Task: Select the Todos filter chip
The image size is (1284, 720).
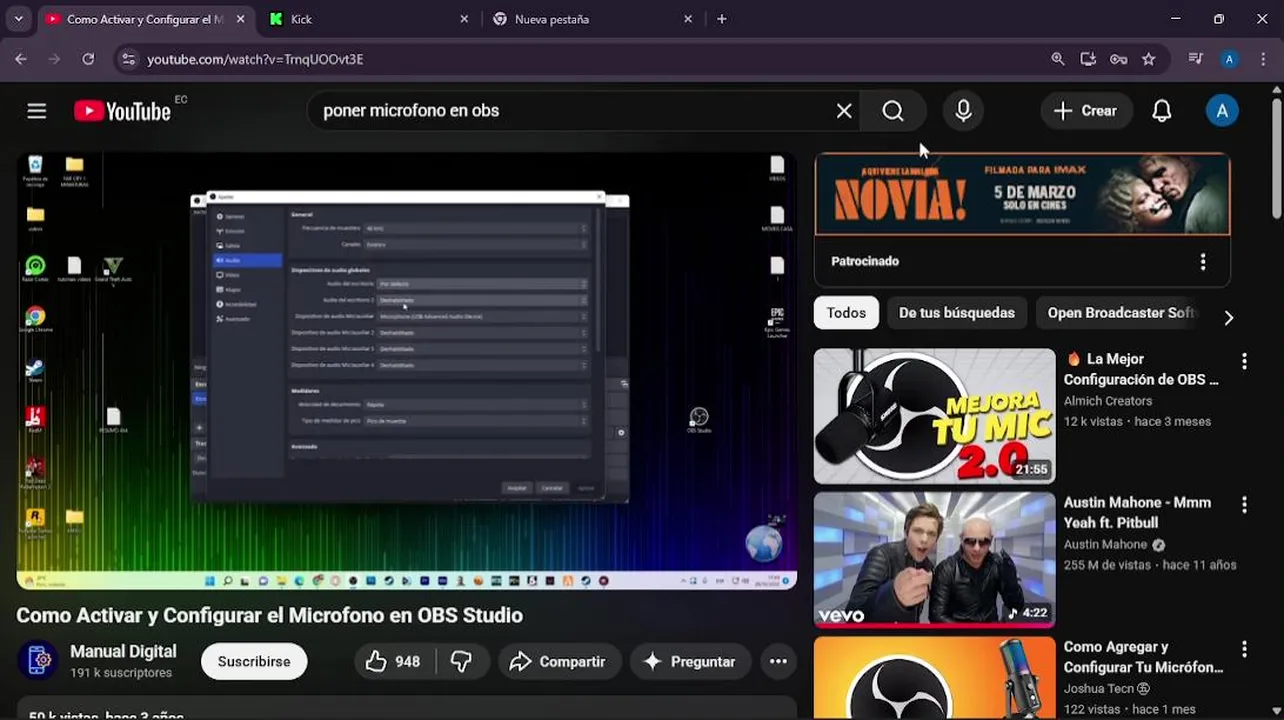Action: pos(846,313)
